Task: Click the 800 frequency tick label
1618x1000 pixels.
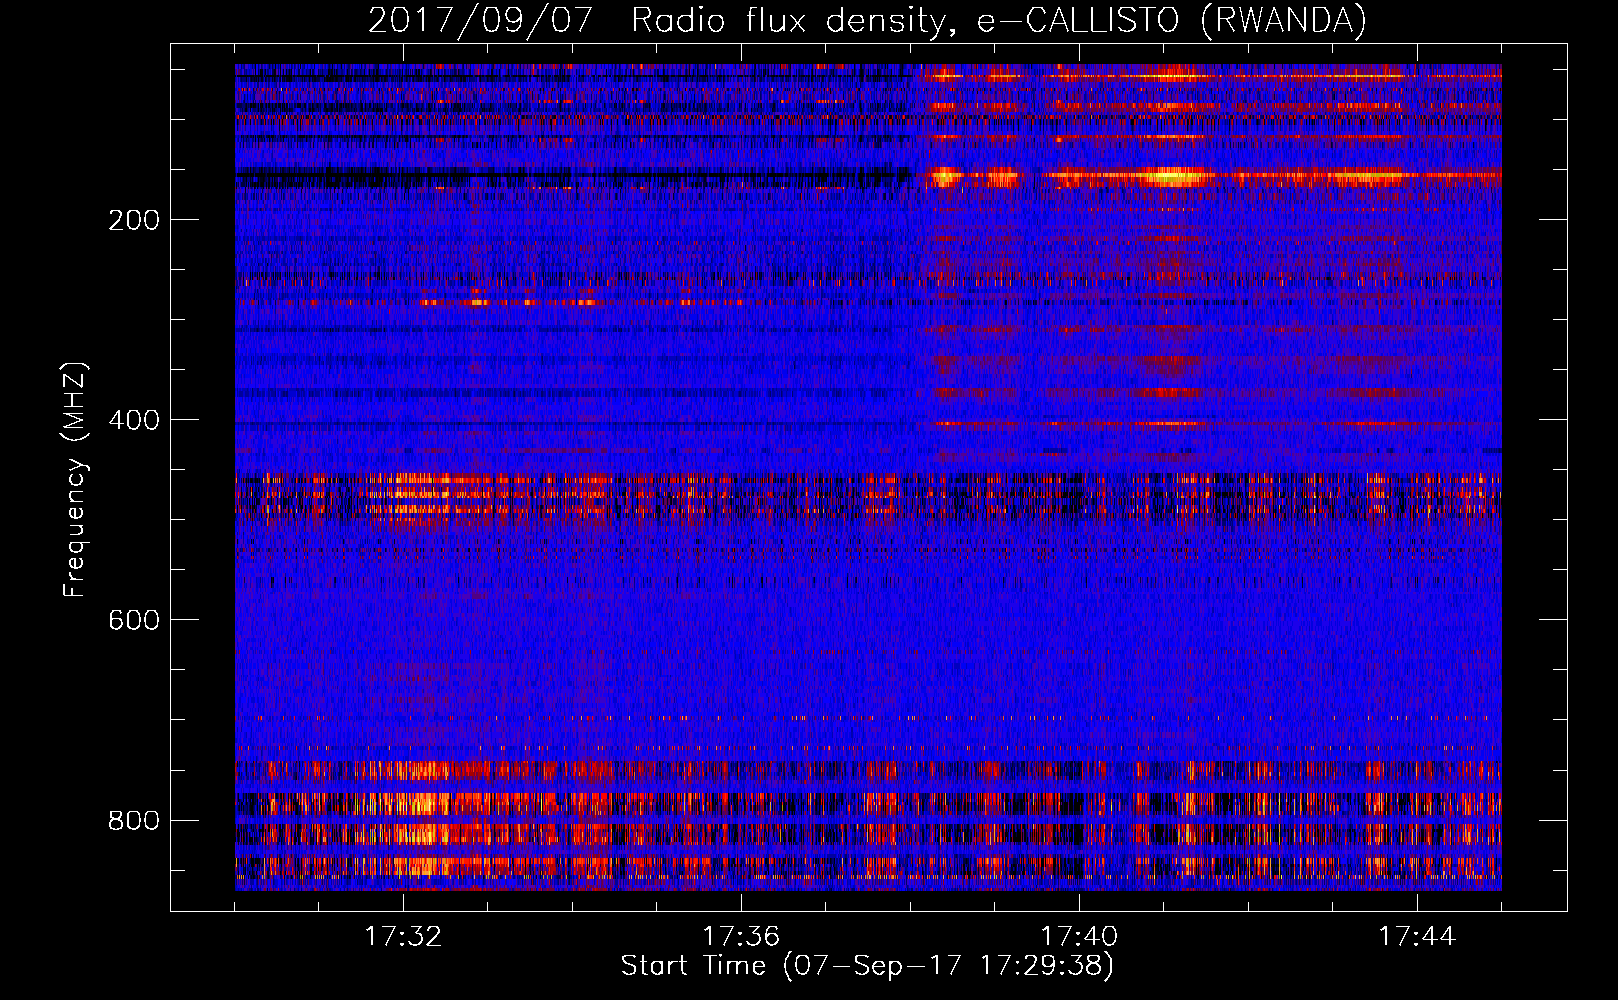Action: point(134,820)
